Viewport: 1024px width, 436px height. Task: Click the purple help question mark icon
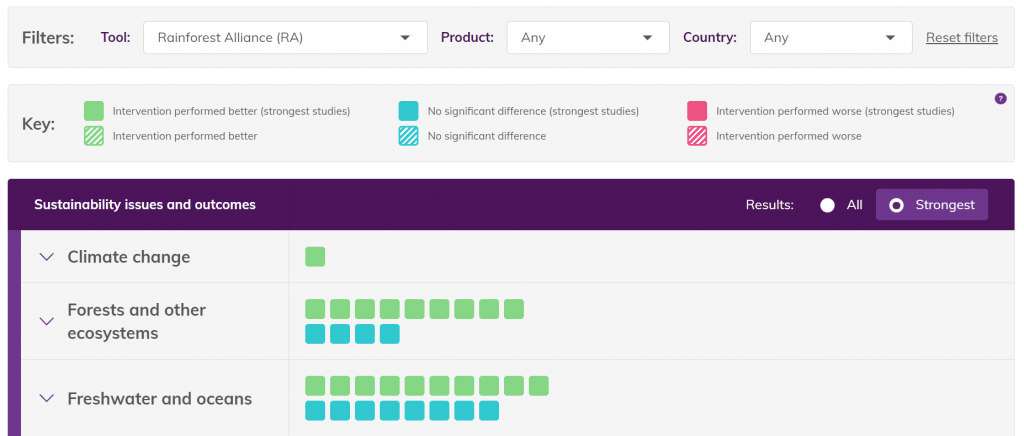click(x=1000, y=98)
